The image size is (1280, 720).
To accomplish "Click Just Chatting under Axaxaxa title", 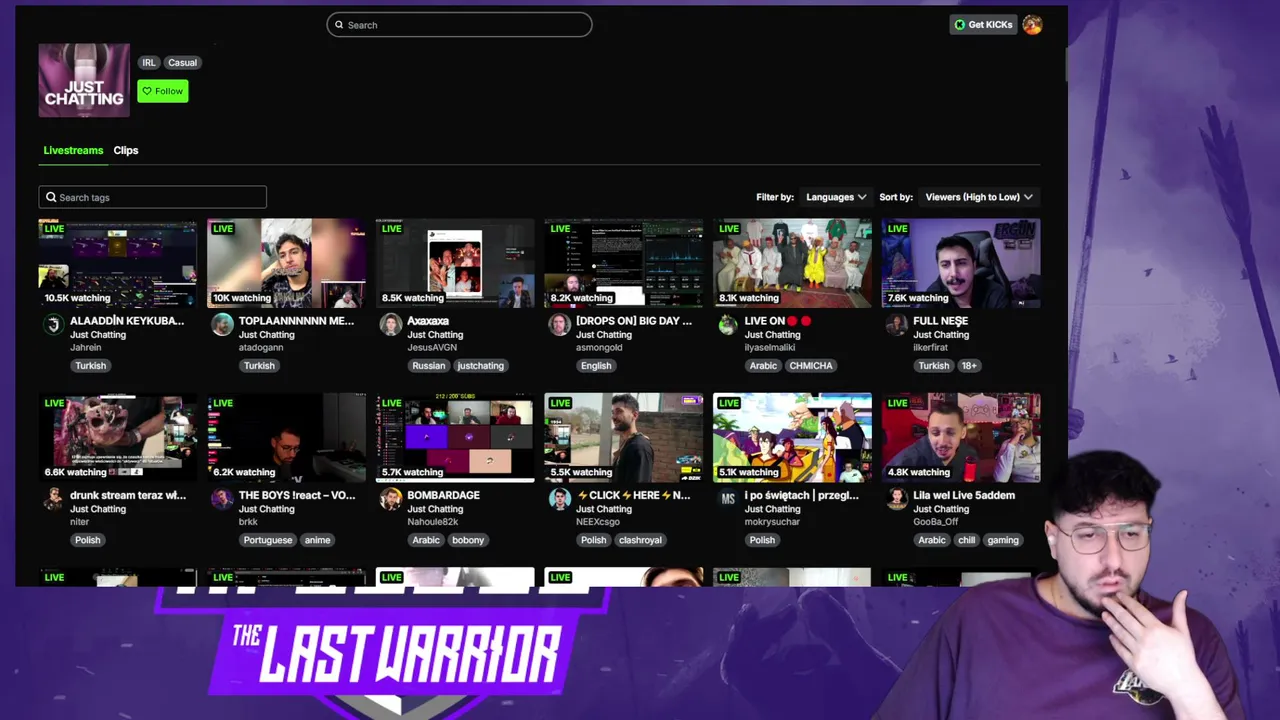I will tap(435, 335).
